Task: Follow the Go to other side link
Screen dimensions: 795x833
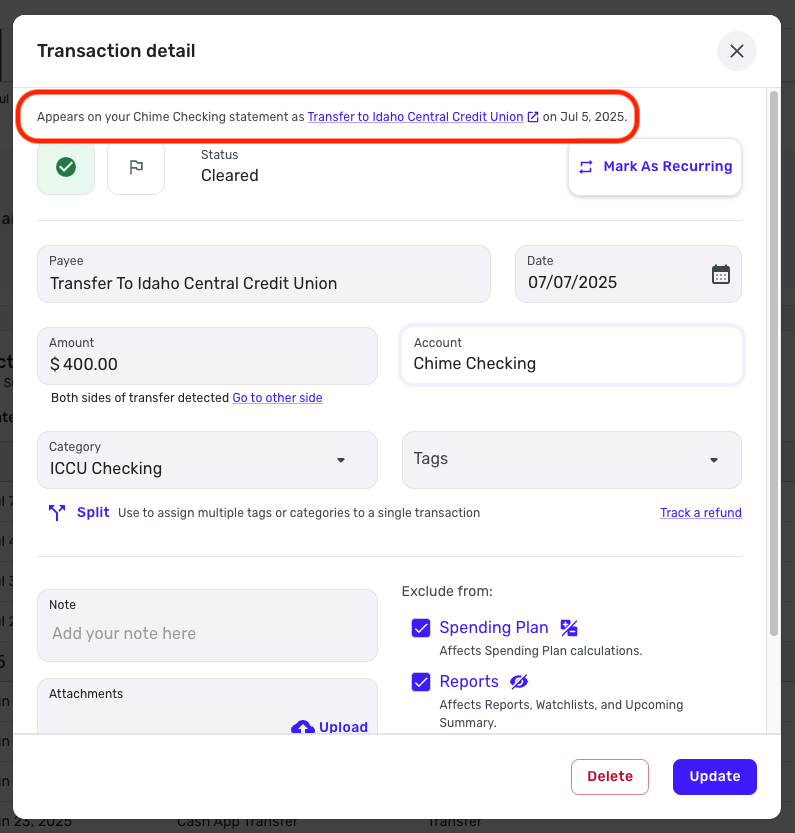Action: [x=277, y=398]
